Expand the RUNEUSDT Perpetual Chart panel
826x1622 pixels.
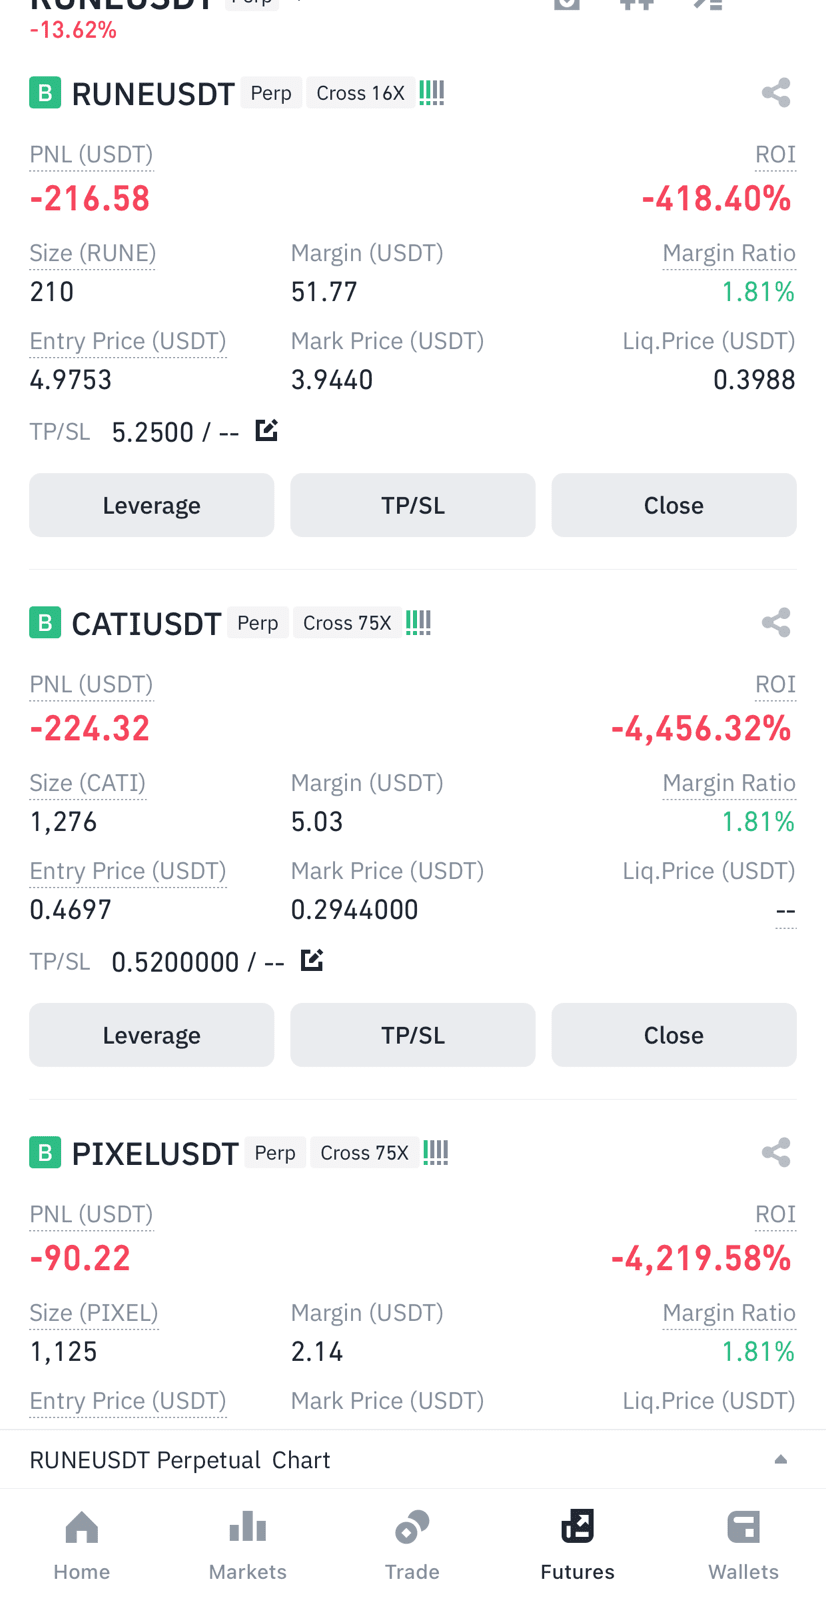click(413, 1460)
